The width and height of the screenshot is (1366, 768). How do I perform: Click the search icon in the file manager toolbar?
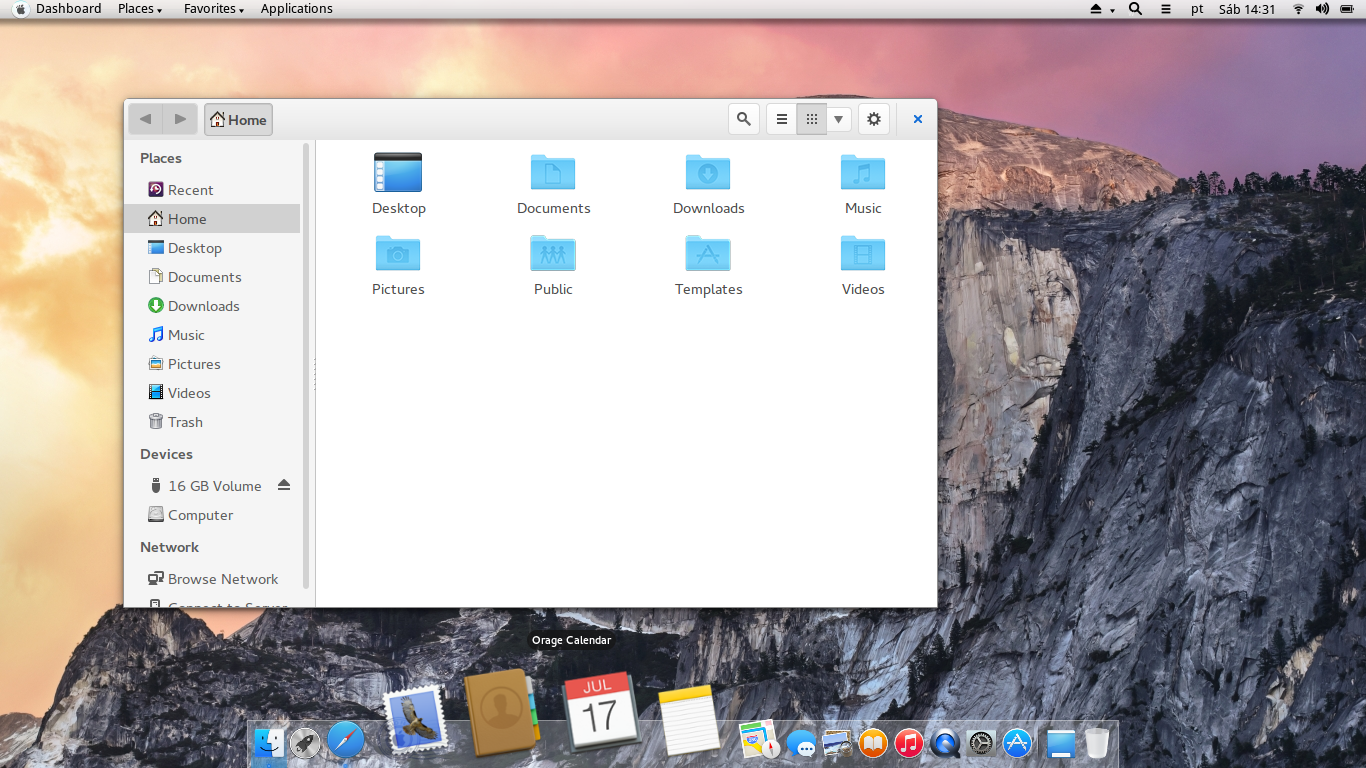coord(743,119)
